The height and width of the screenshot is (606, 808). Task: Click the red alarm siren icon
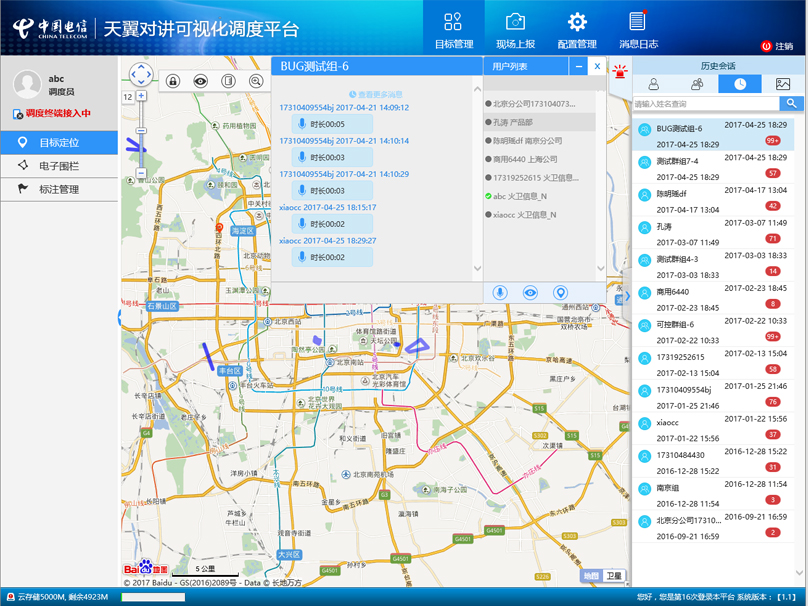(x=620, y=72)
